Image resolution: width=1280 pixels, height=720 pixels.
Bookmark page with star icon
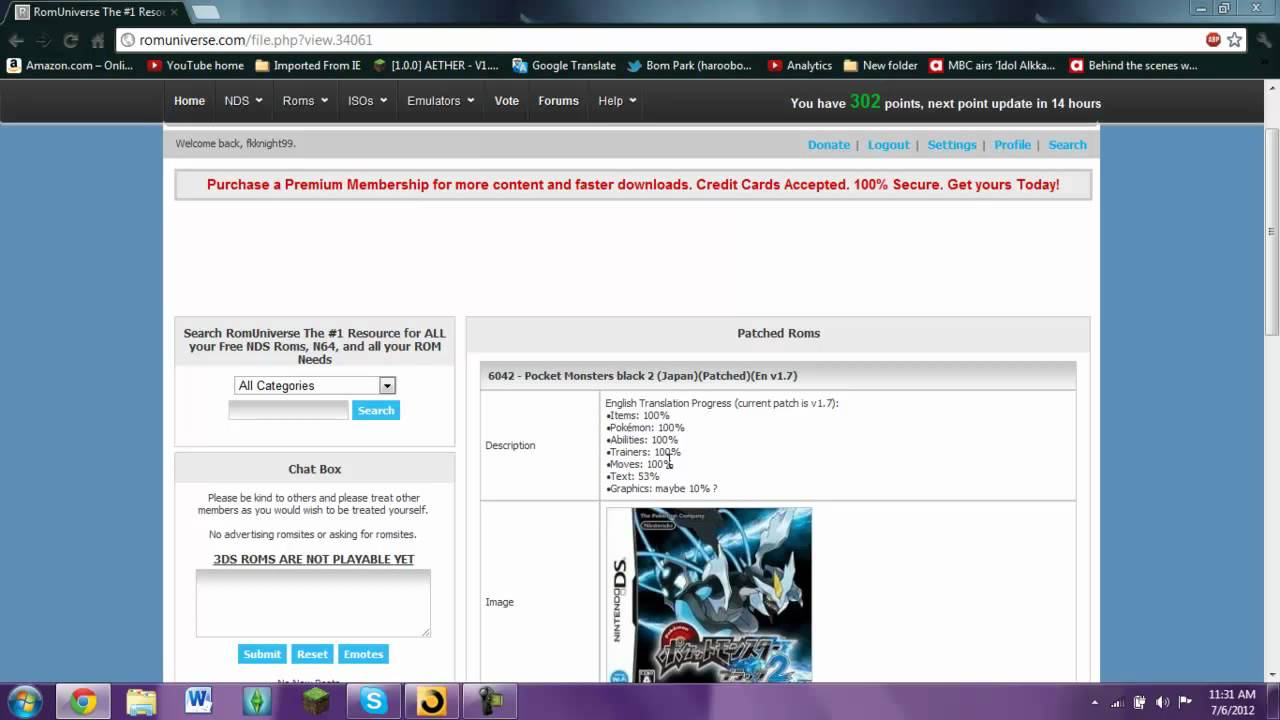tap(1235, 40)
